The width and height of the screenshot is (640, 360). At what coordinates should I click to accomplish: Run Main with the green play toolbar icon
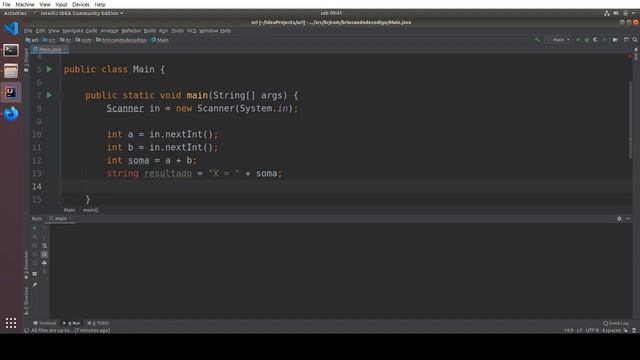[x=578, y=40]
